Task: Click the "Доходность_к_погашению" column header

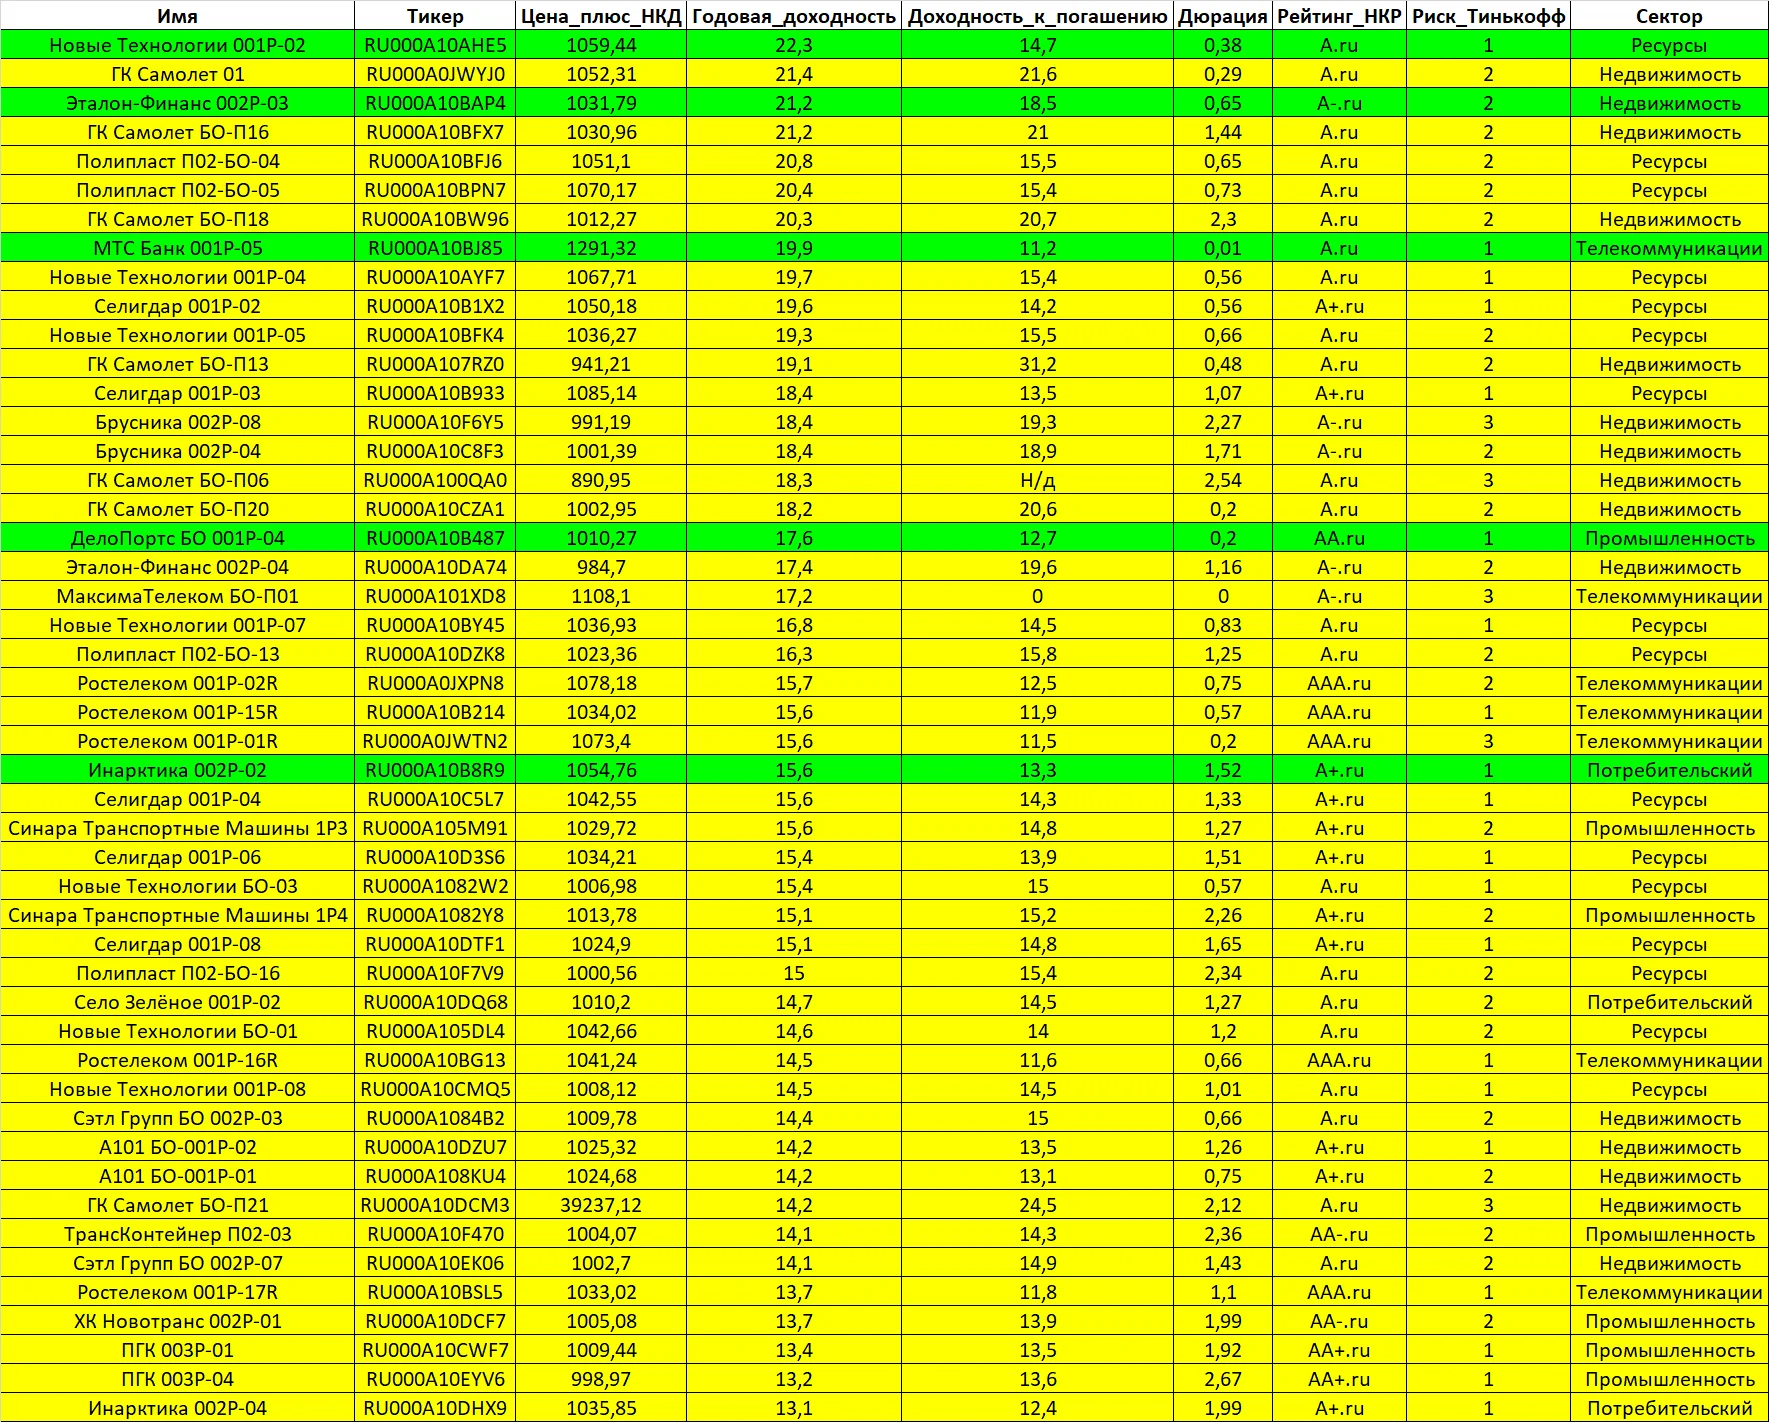Action: tap(1037, 16)
